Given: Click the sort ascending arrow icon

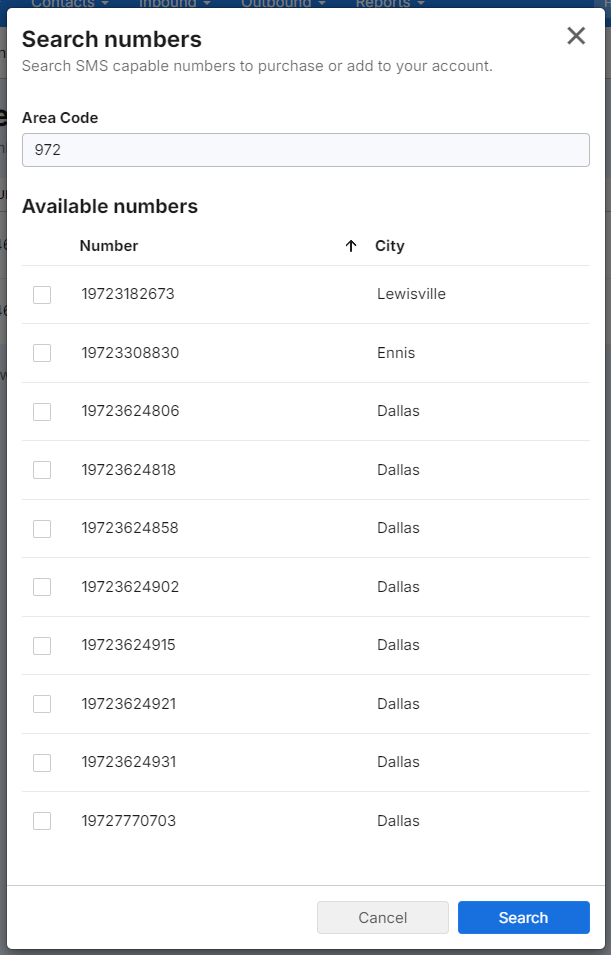Looking at the screenshot, I should [x=351, y=246].
